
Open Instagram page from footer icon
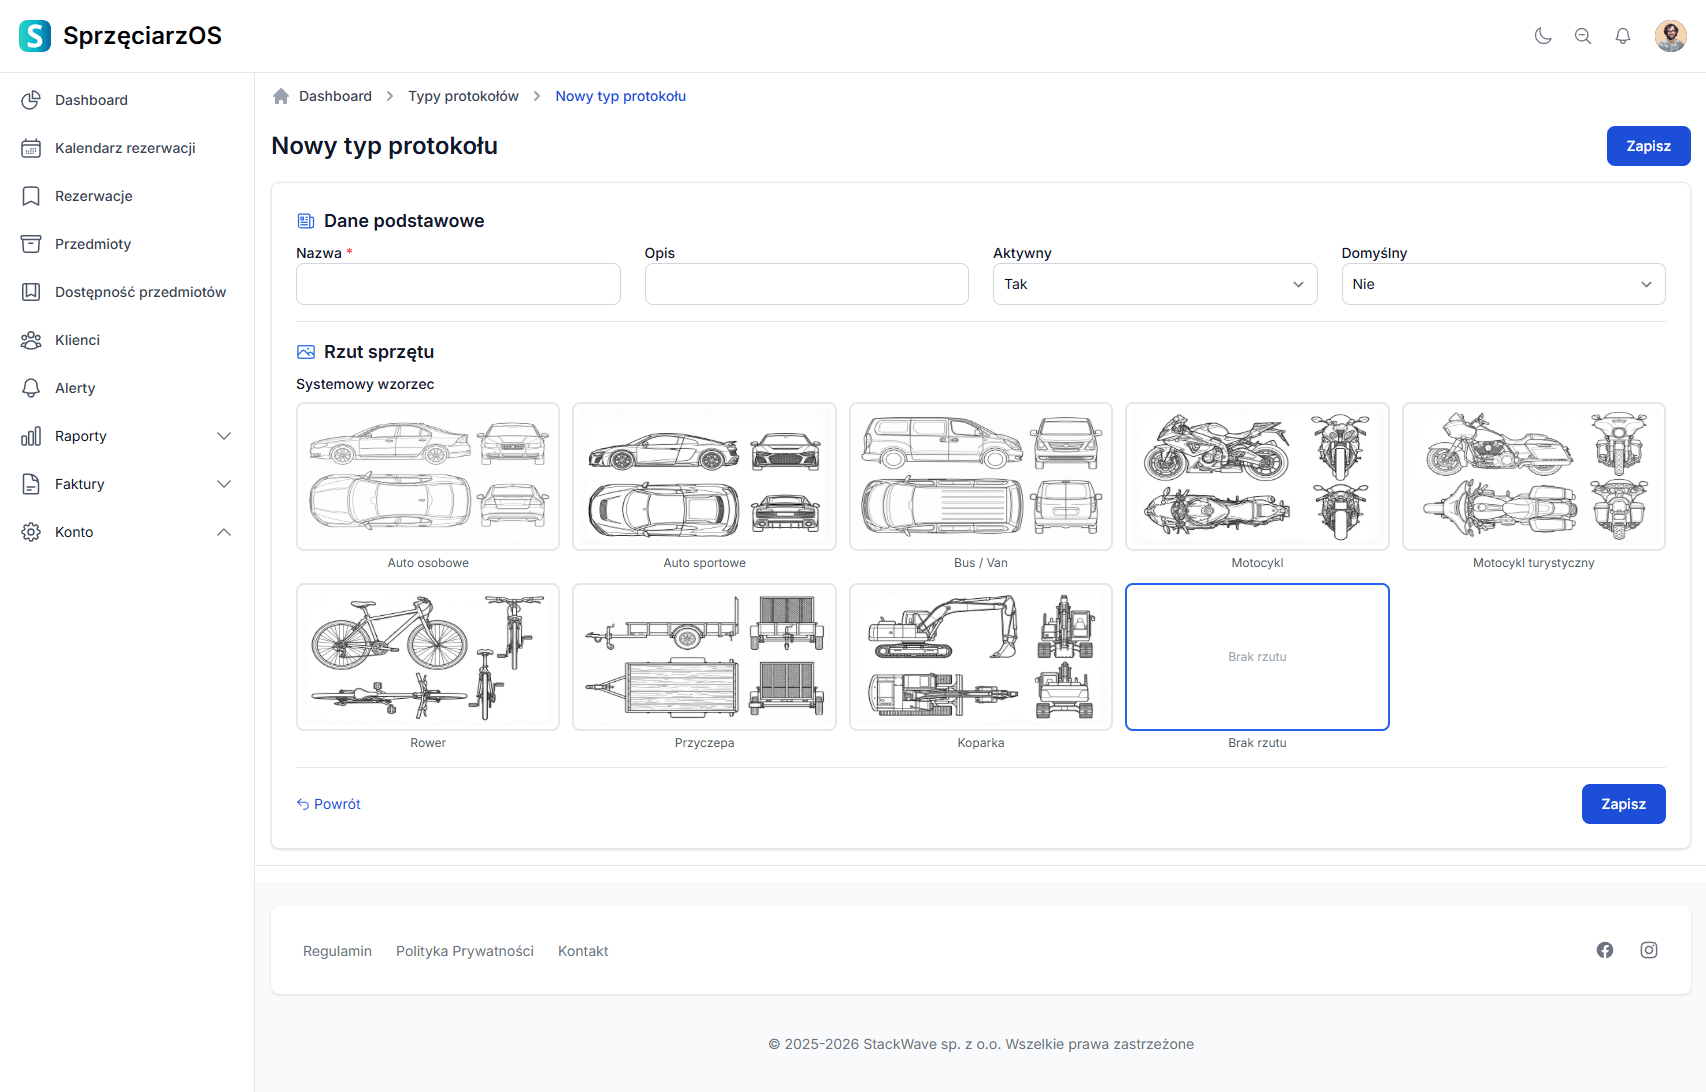[1649, 950]
